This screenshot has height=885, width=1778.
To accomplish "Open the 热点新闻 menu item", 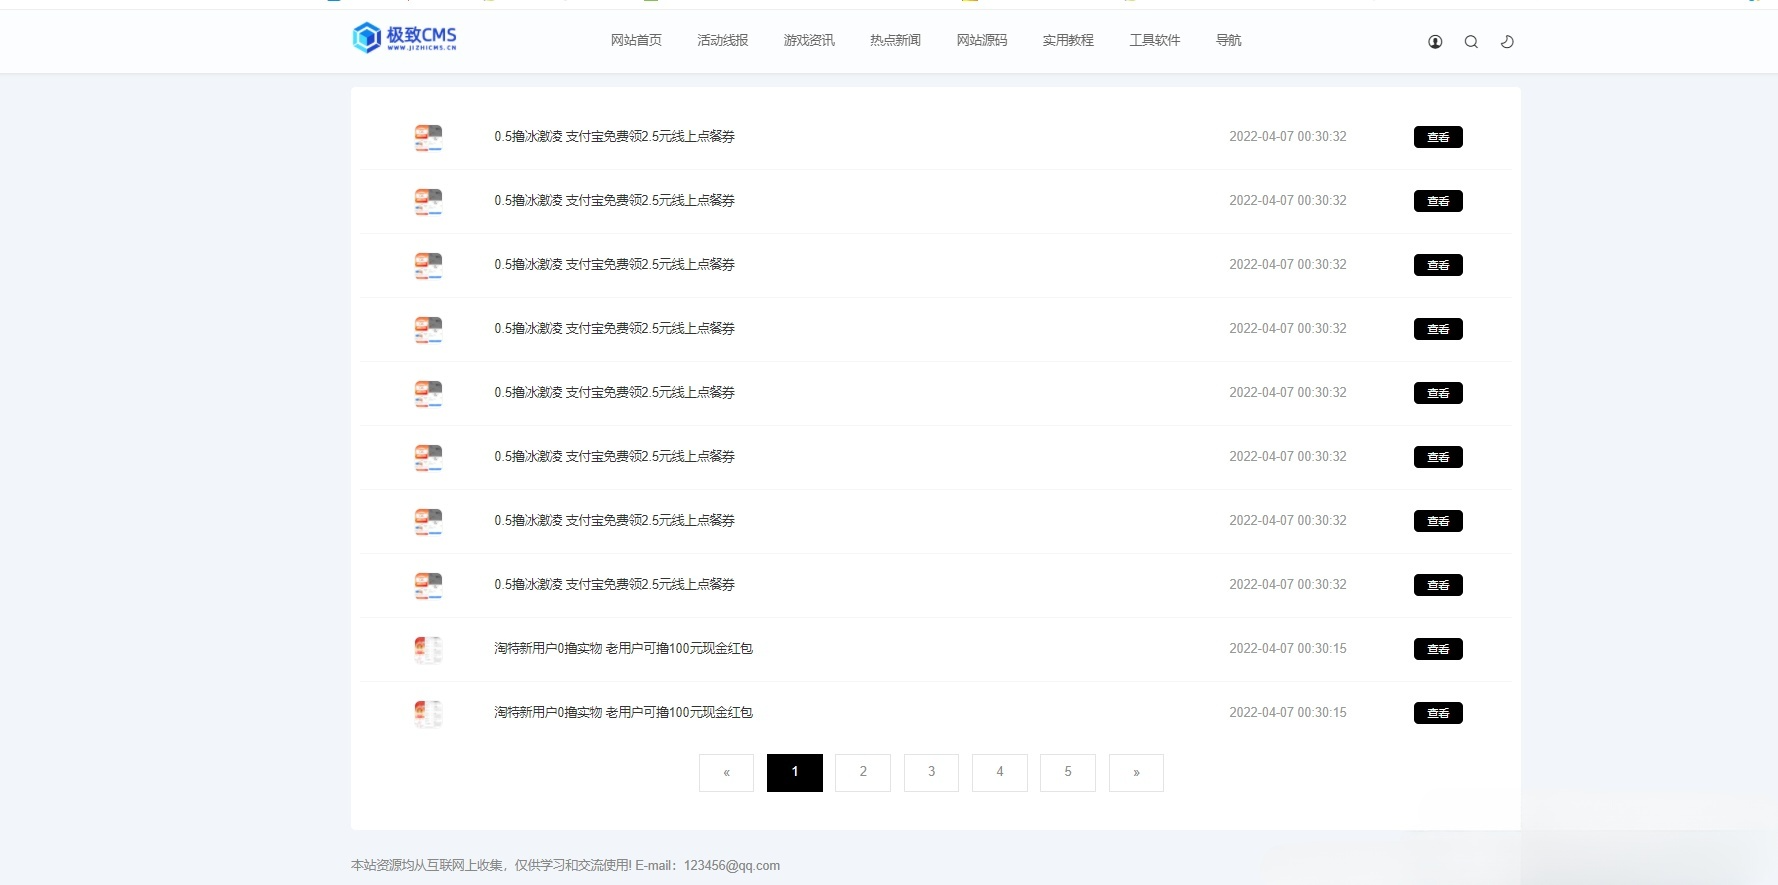I will coord(895,41).
